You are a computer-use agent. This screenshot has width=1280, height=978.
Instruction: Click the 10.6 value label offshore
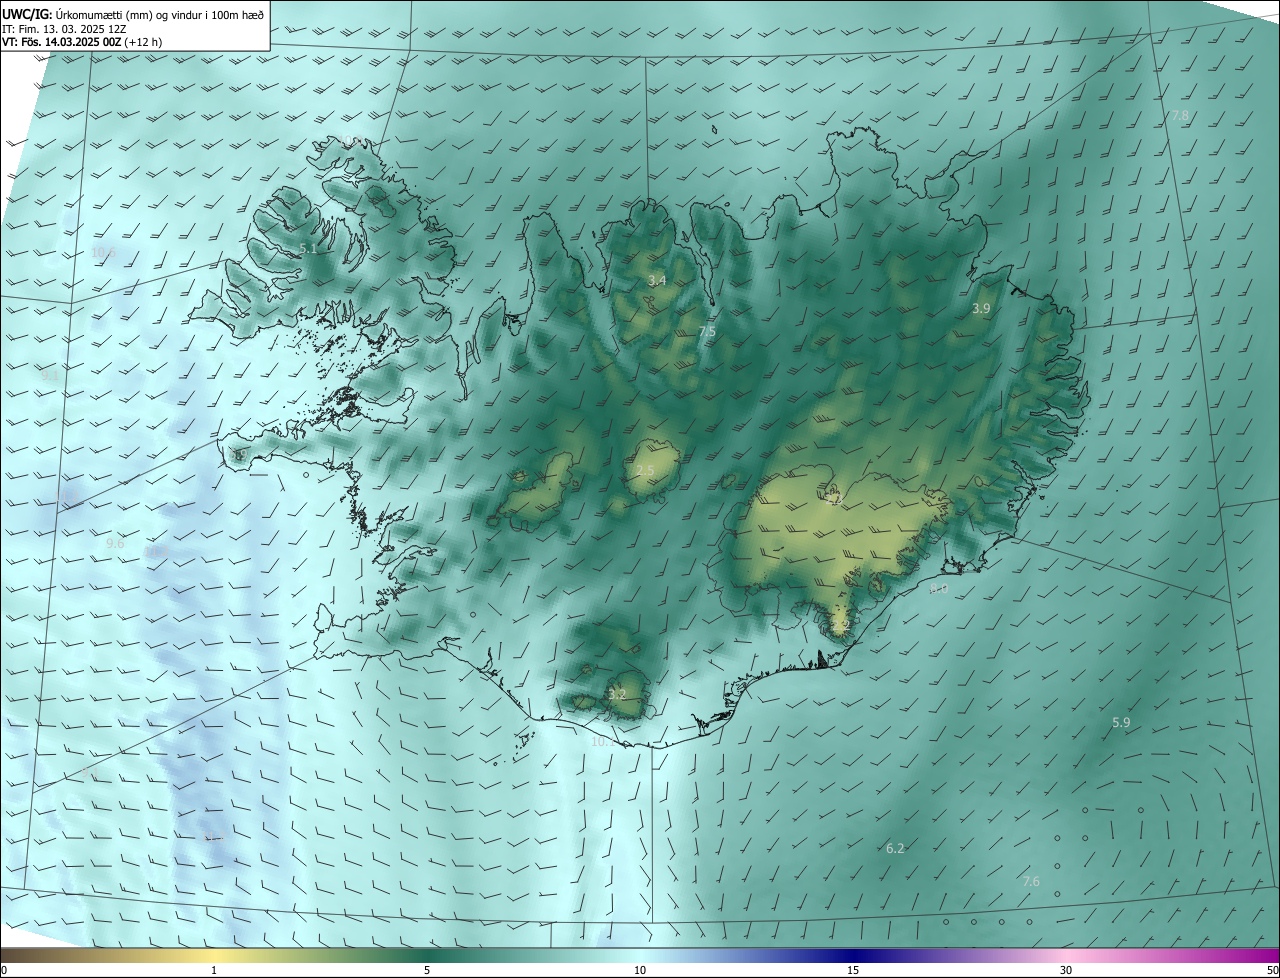pyautogui.click(x=103, y=253)
